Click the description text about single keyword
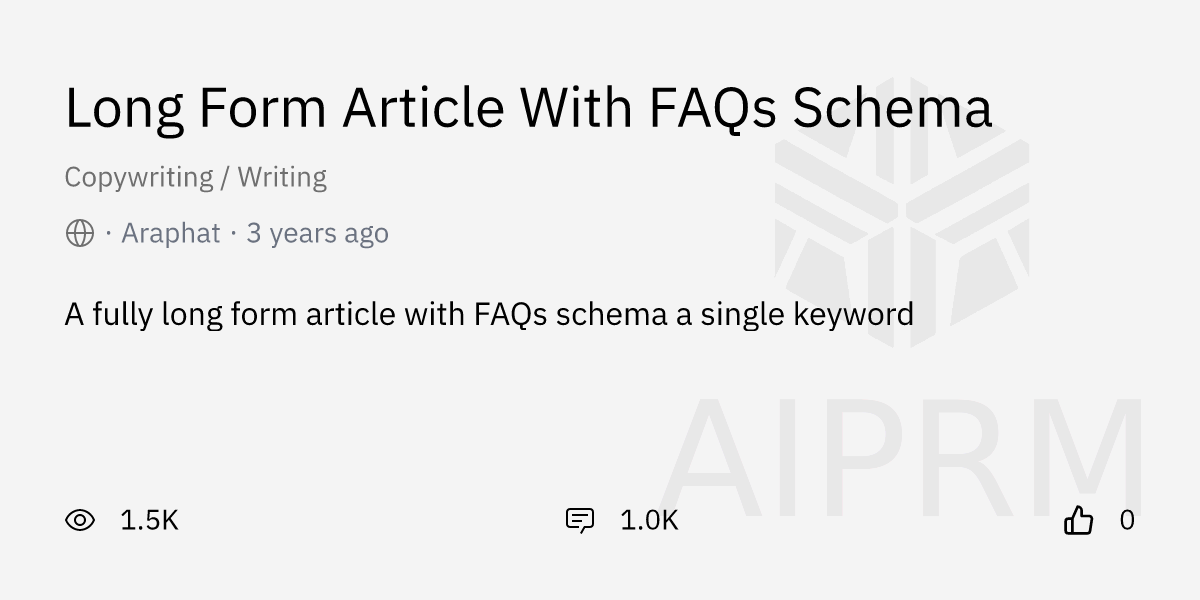The image size is (1200, 600). (x=489, y=315)
